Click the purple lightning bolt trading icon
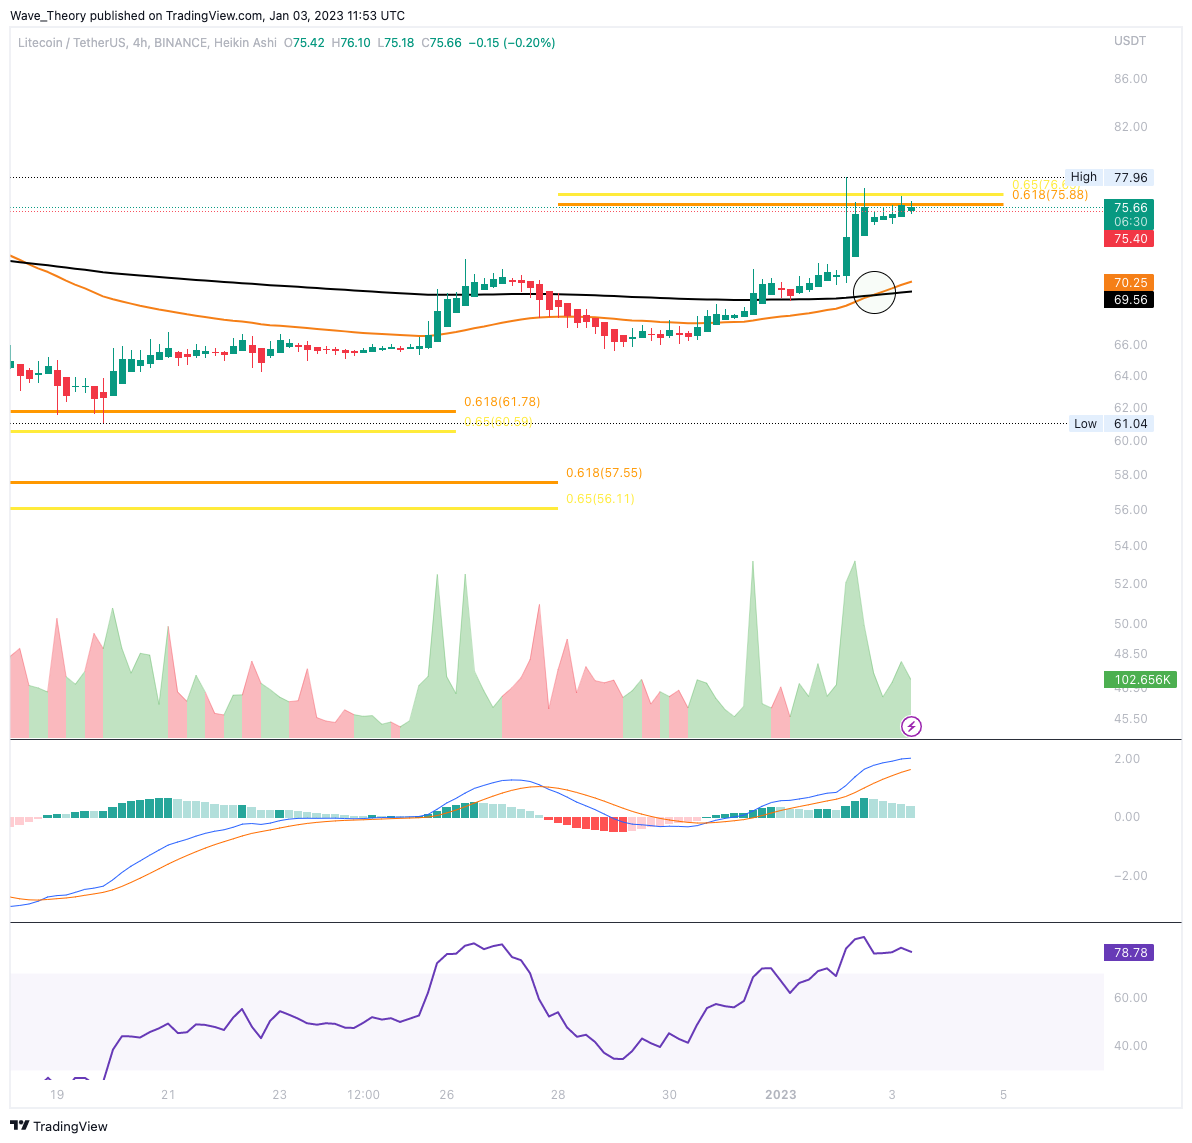 coord(911,726)
